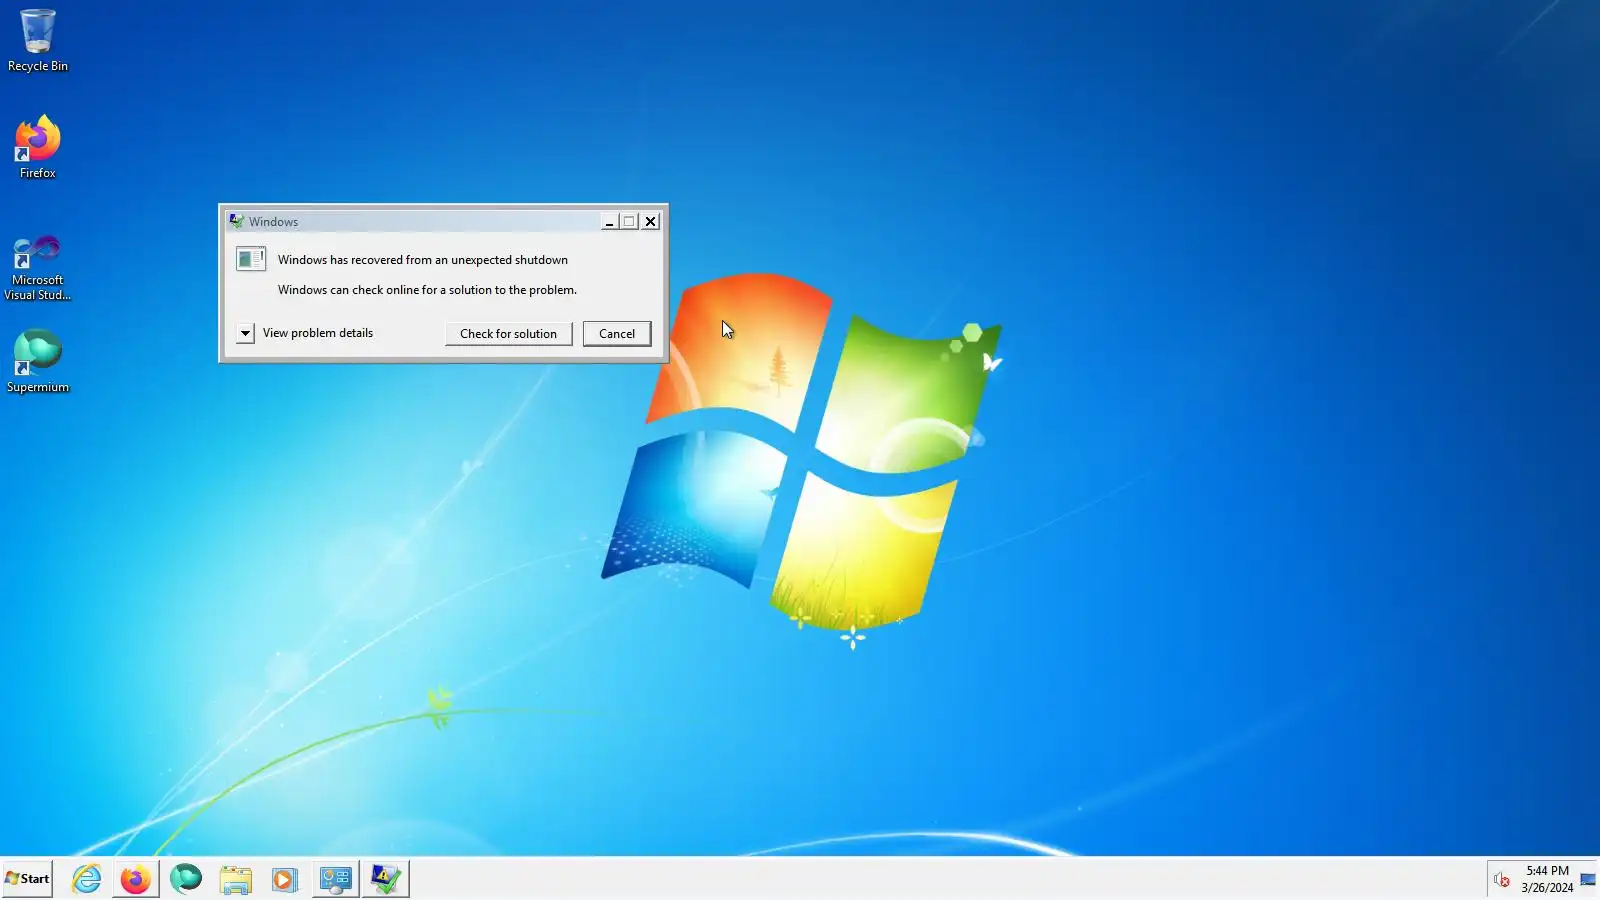Expand View problem details arrow

tap(245, 333)
